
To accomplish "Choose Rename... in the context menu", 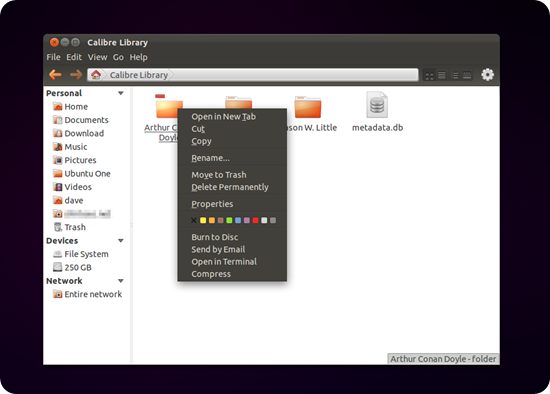I will click(232, 158).
